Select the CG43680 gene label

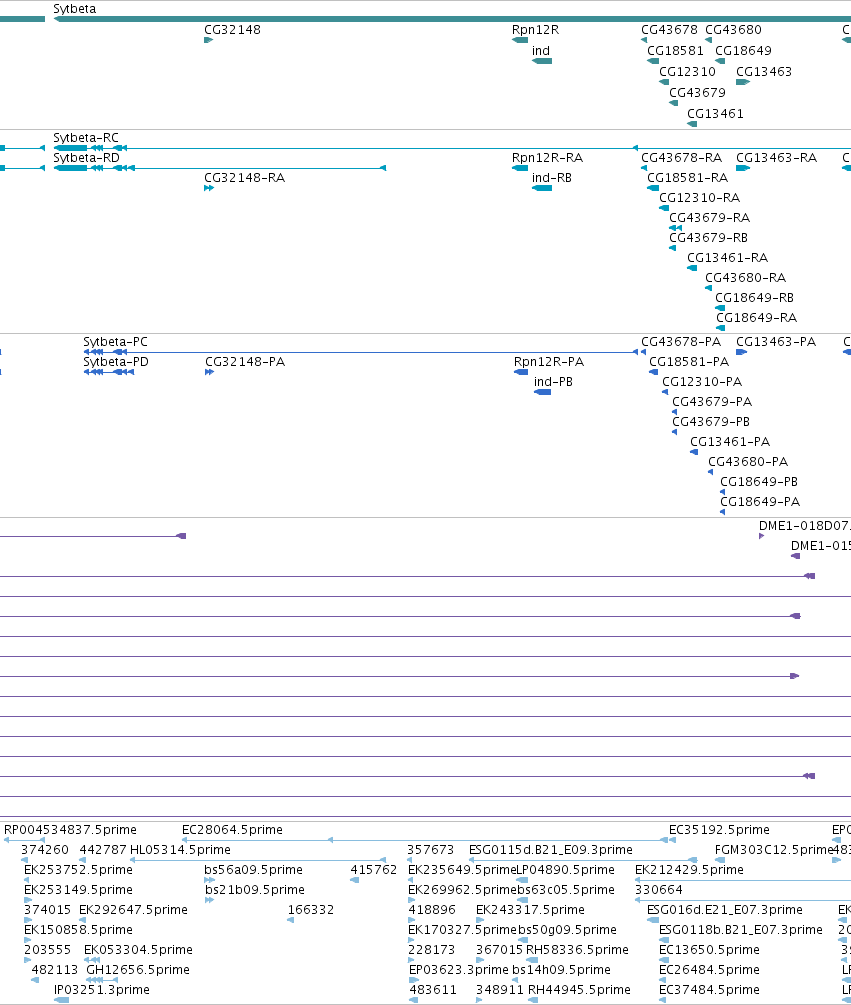tap(733, 29)
